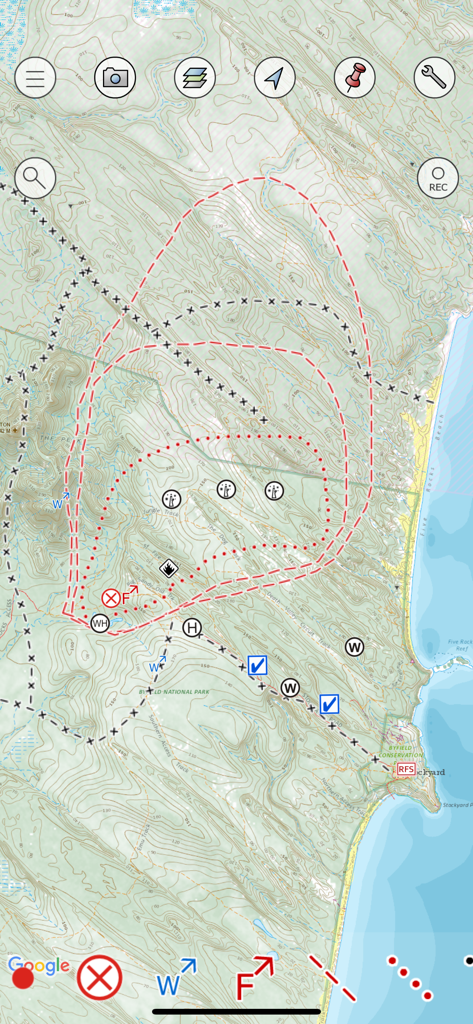This screenshot has height=1024, width=473.
Task: Choose red dot symbol in bottom palette
Action: point(23,978)
